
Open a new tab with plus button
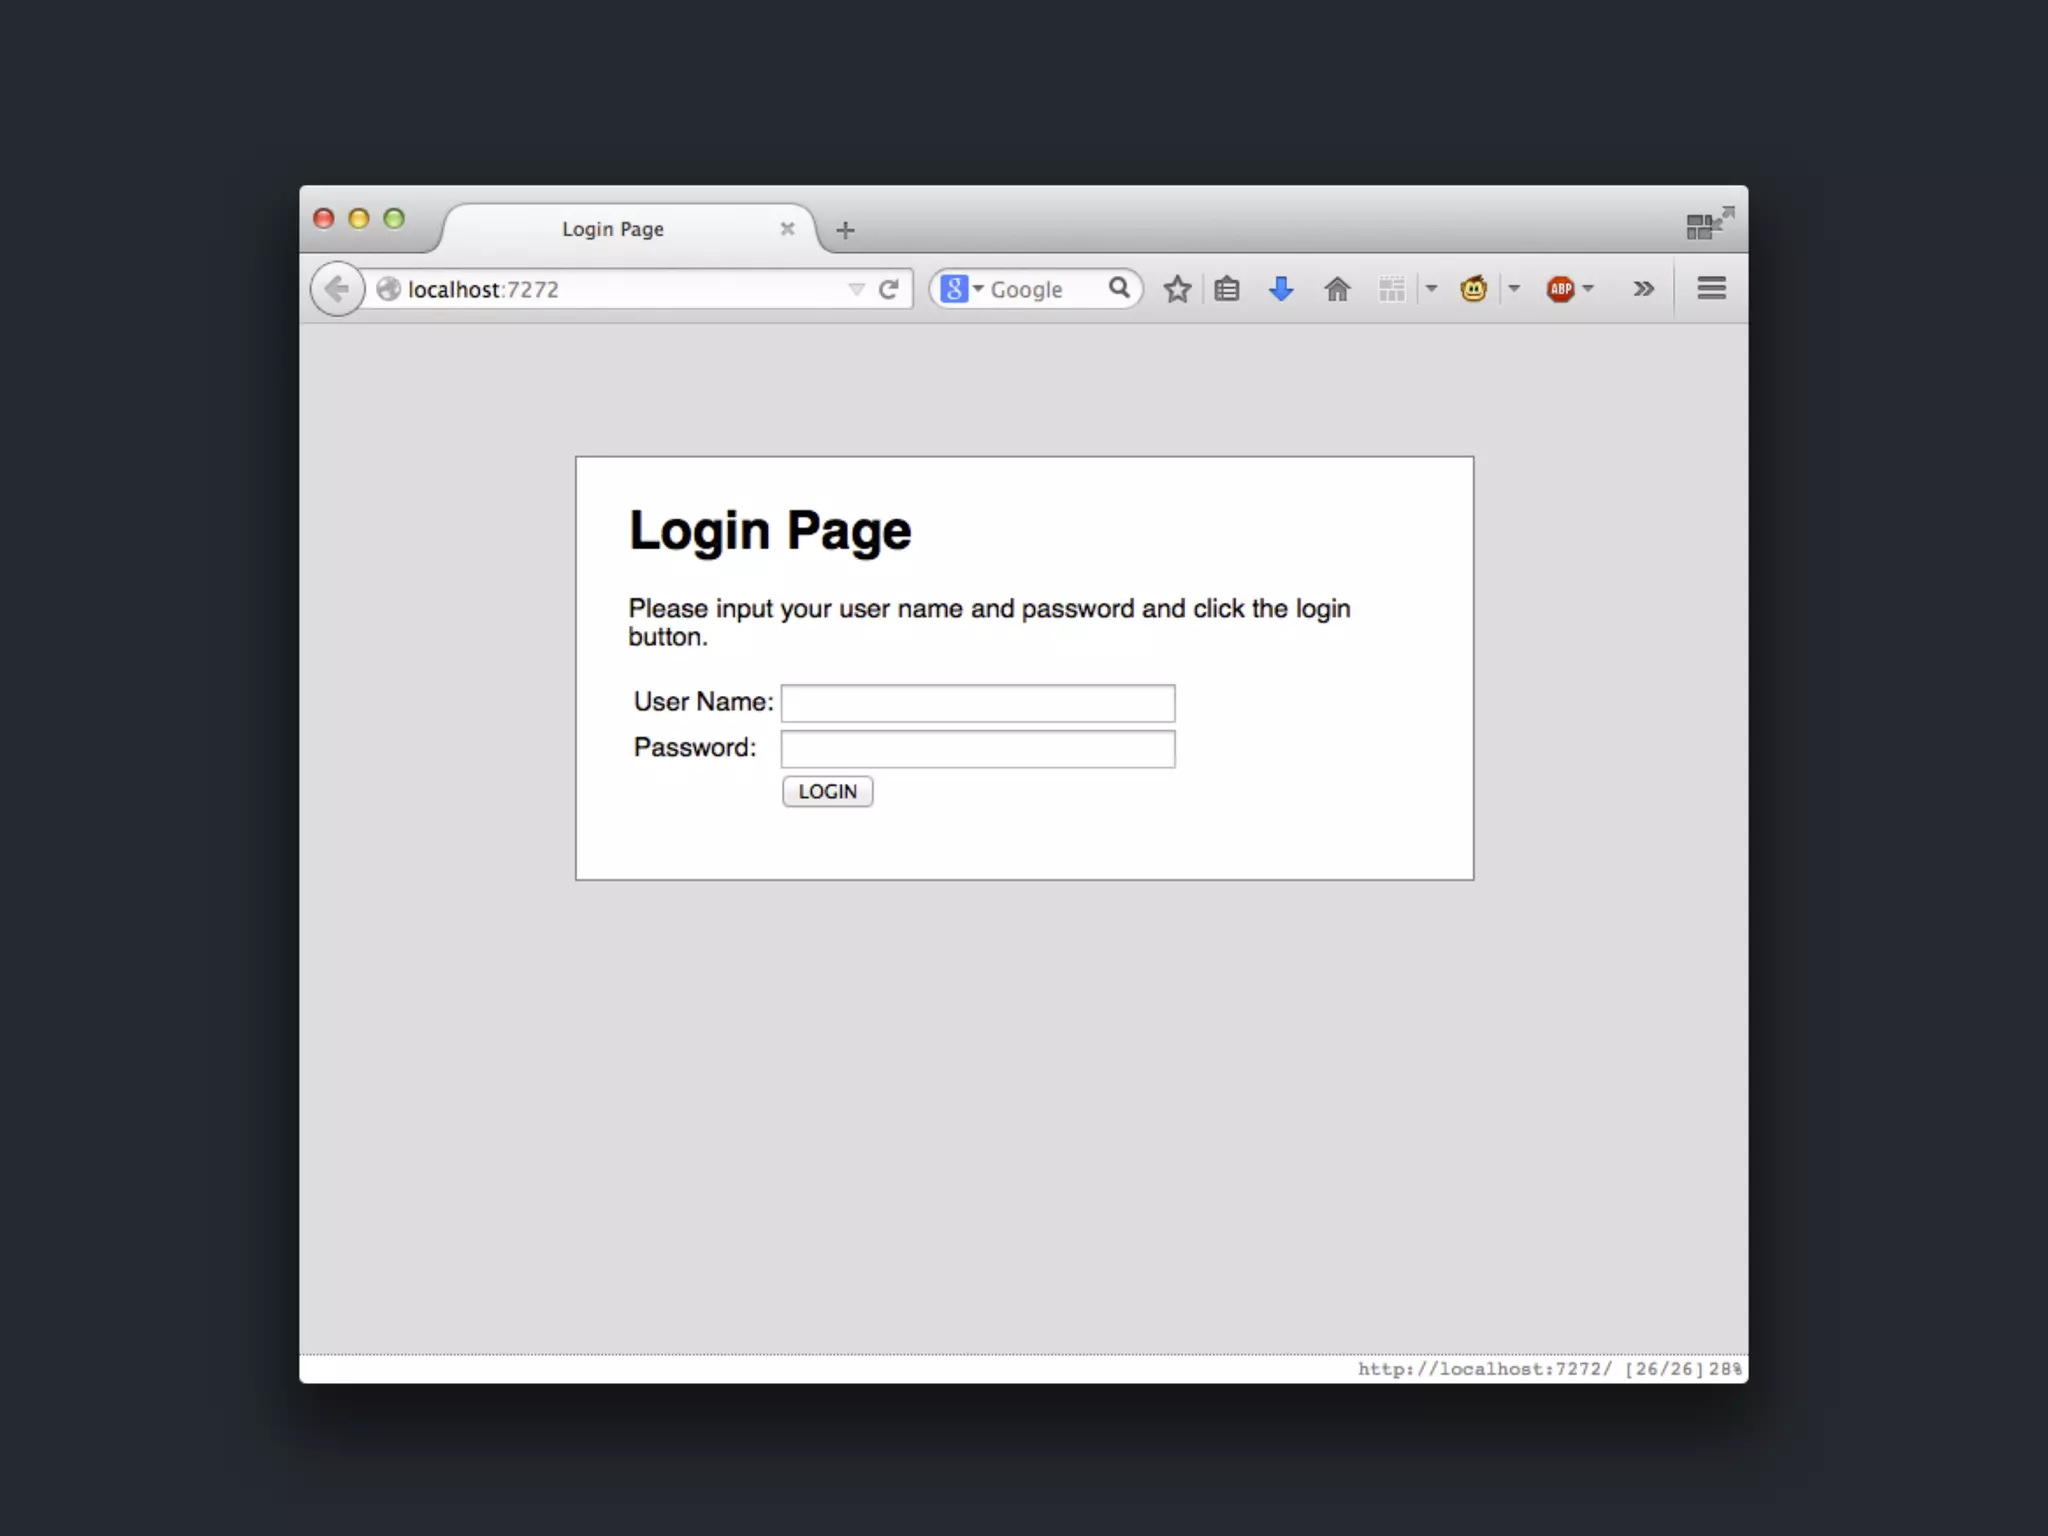point(845,230)
